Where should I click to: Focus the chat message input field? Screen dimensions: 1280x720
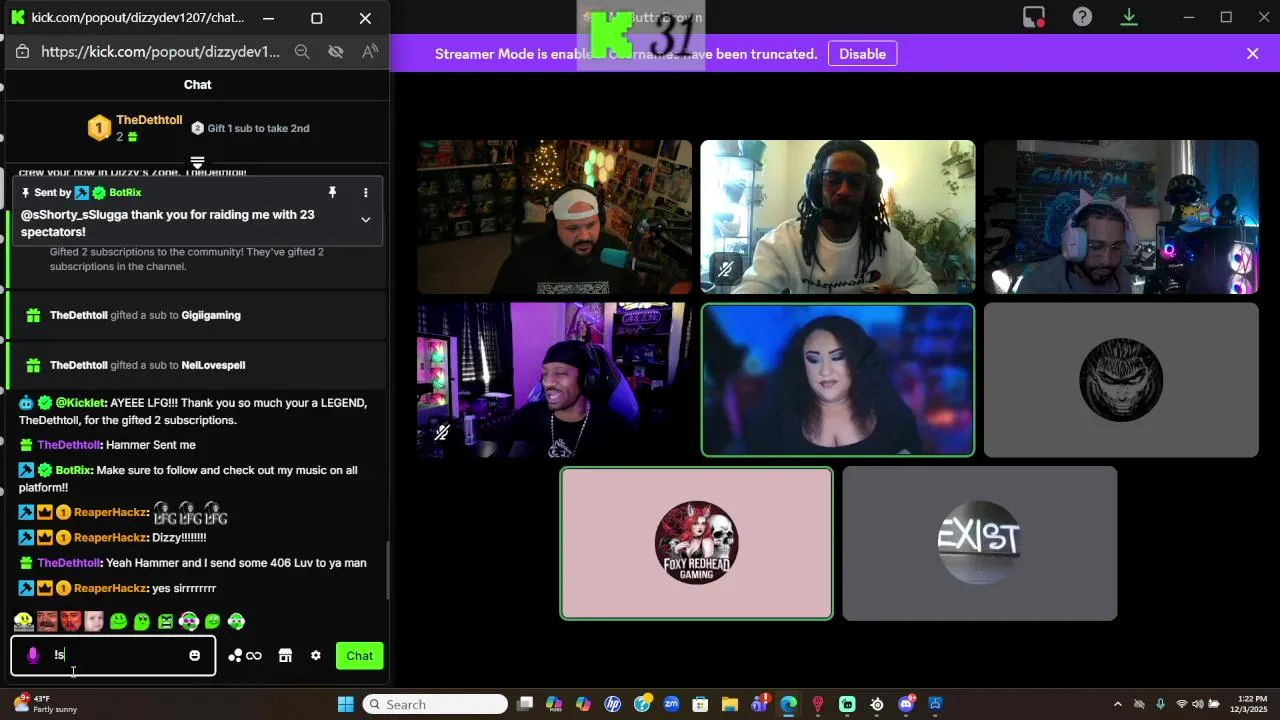[114, 656]
